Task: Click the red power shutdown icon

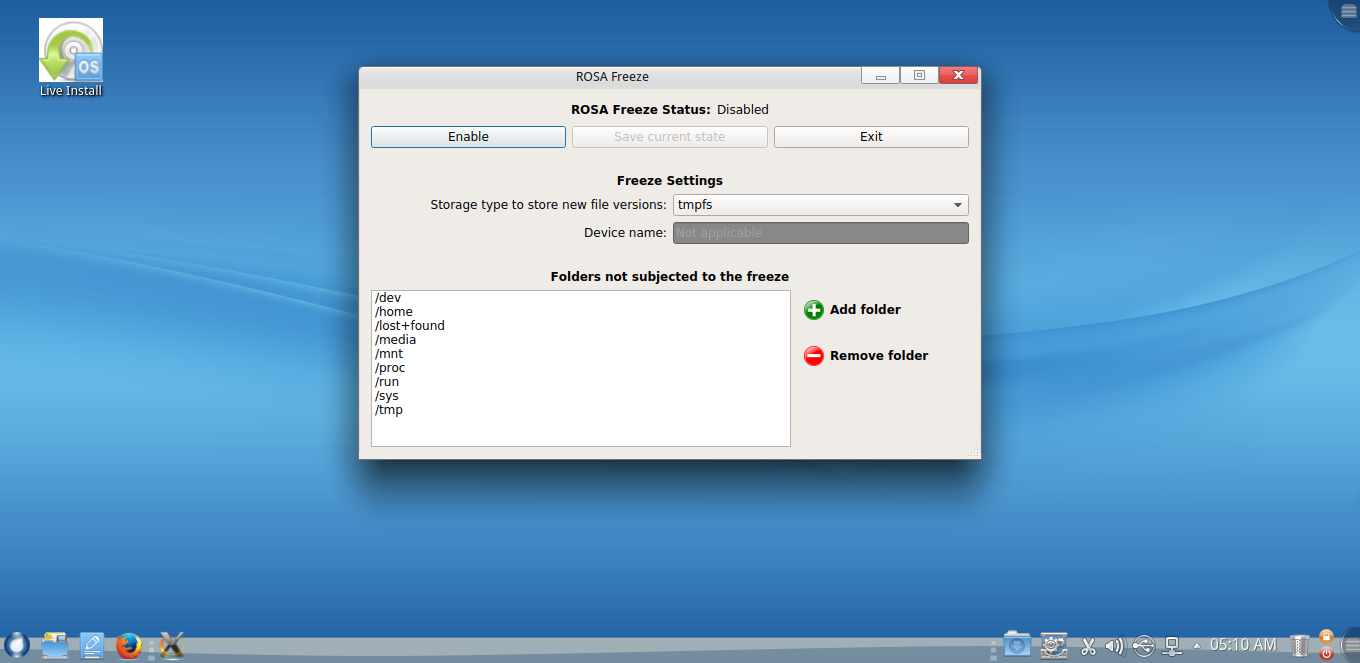Action: [x=1326, y=653]
